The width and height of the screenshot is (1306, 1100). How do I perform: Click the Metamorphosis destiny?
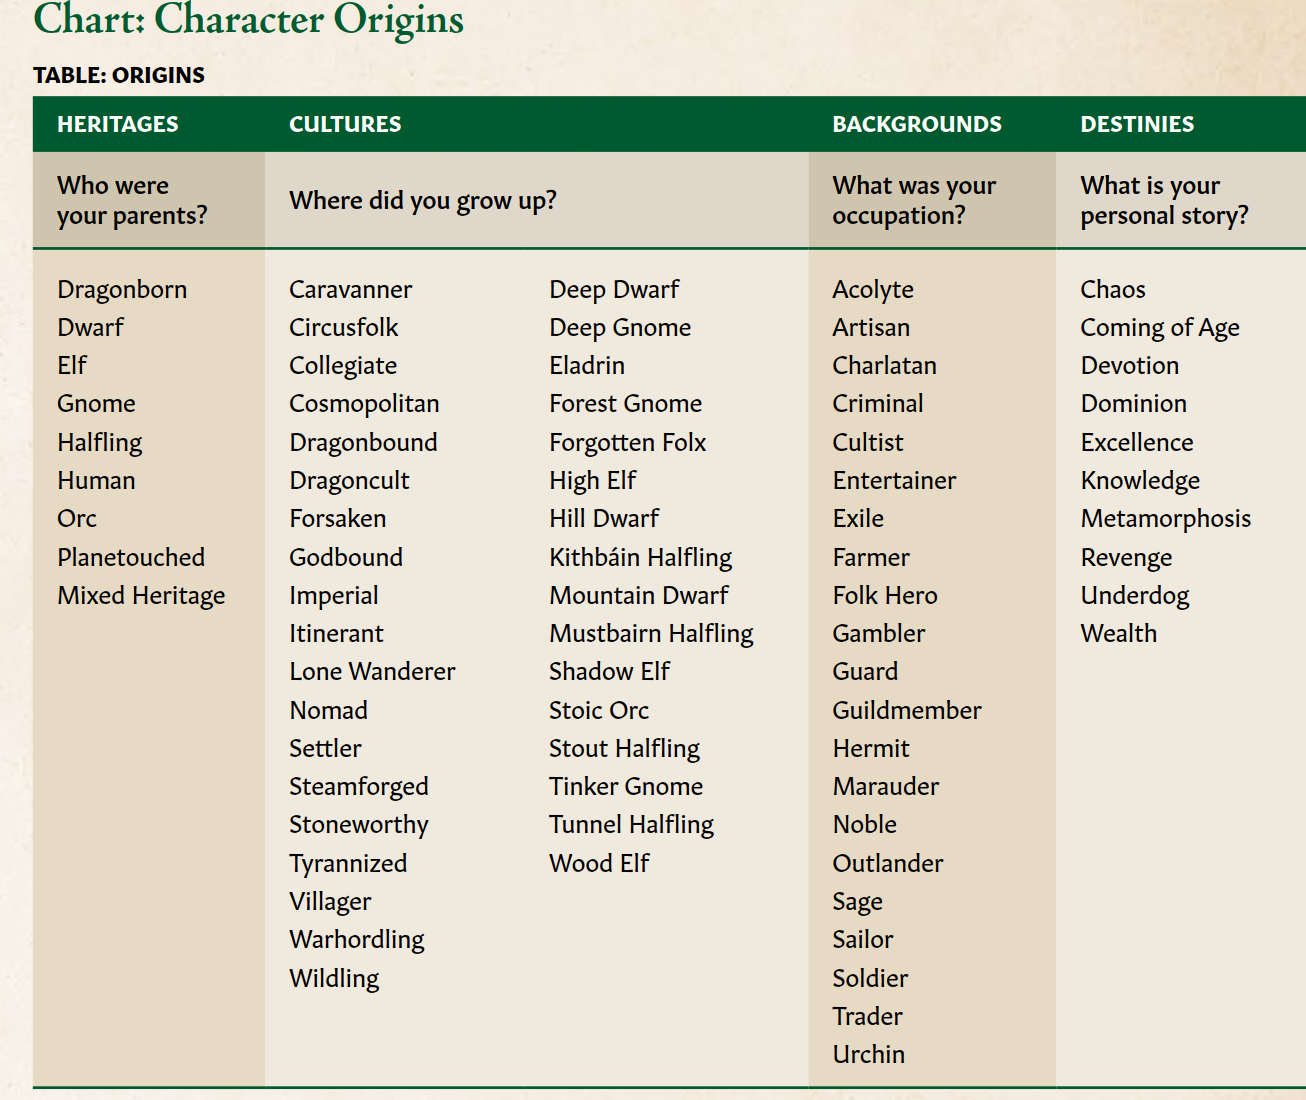(1165, 519)
